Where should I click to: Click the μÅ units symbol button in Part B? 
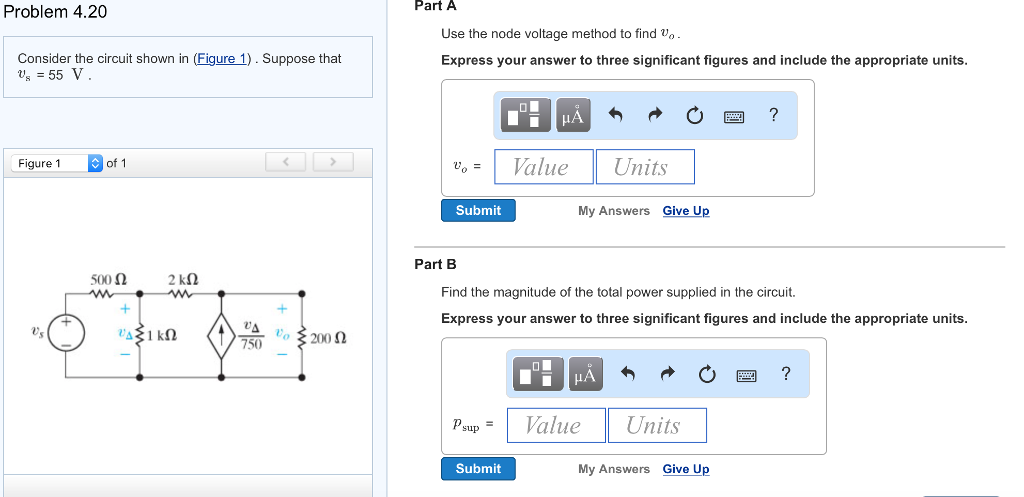click(x=585, y=374)
